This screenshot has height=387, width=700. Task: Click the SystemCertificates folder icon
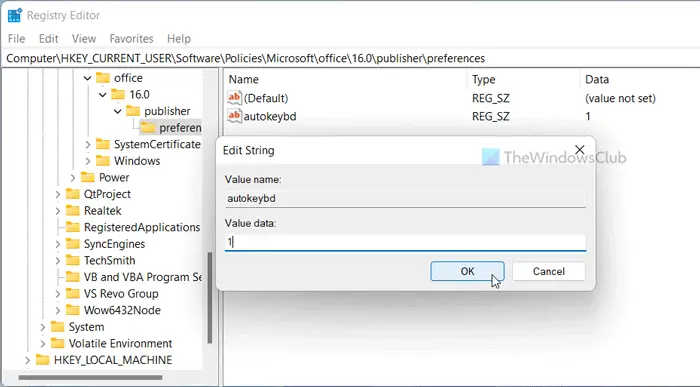[x=103, y=144]
